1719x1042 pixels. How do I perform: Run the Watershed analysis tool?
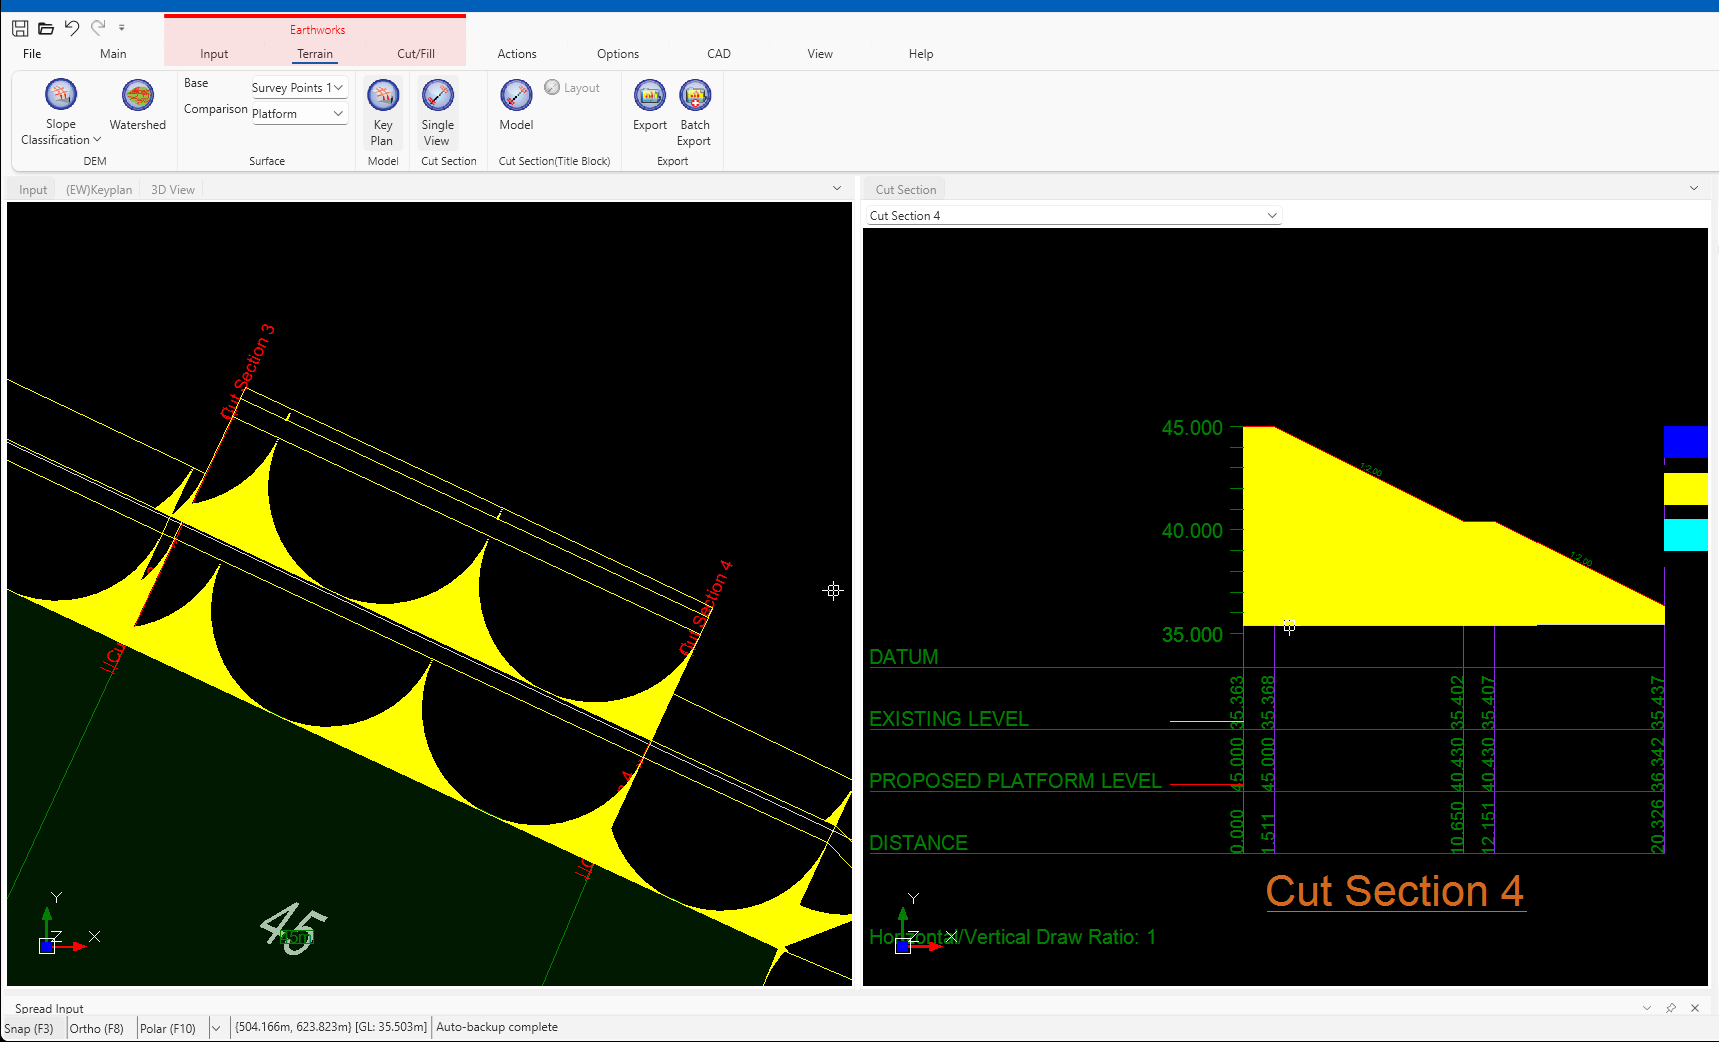138,105
